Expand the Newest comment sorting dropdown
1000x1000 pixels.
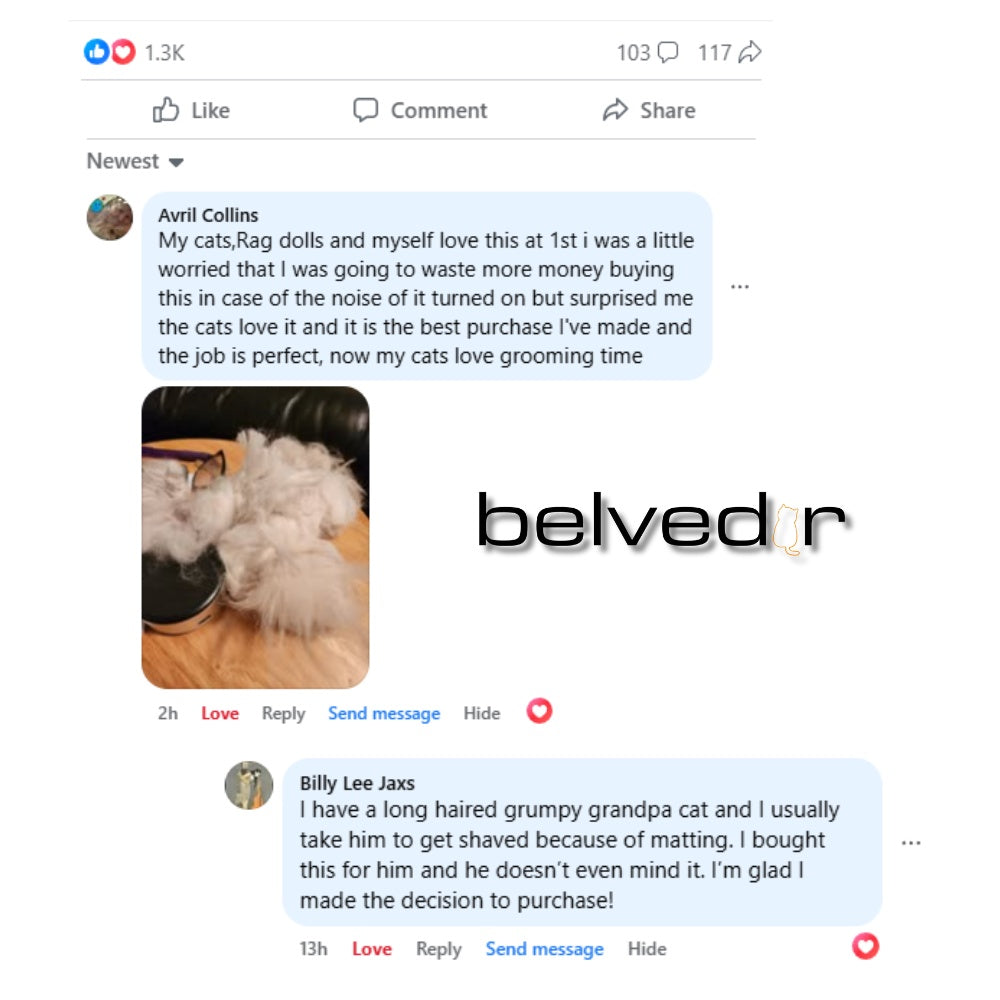[x=135, y=161]
